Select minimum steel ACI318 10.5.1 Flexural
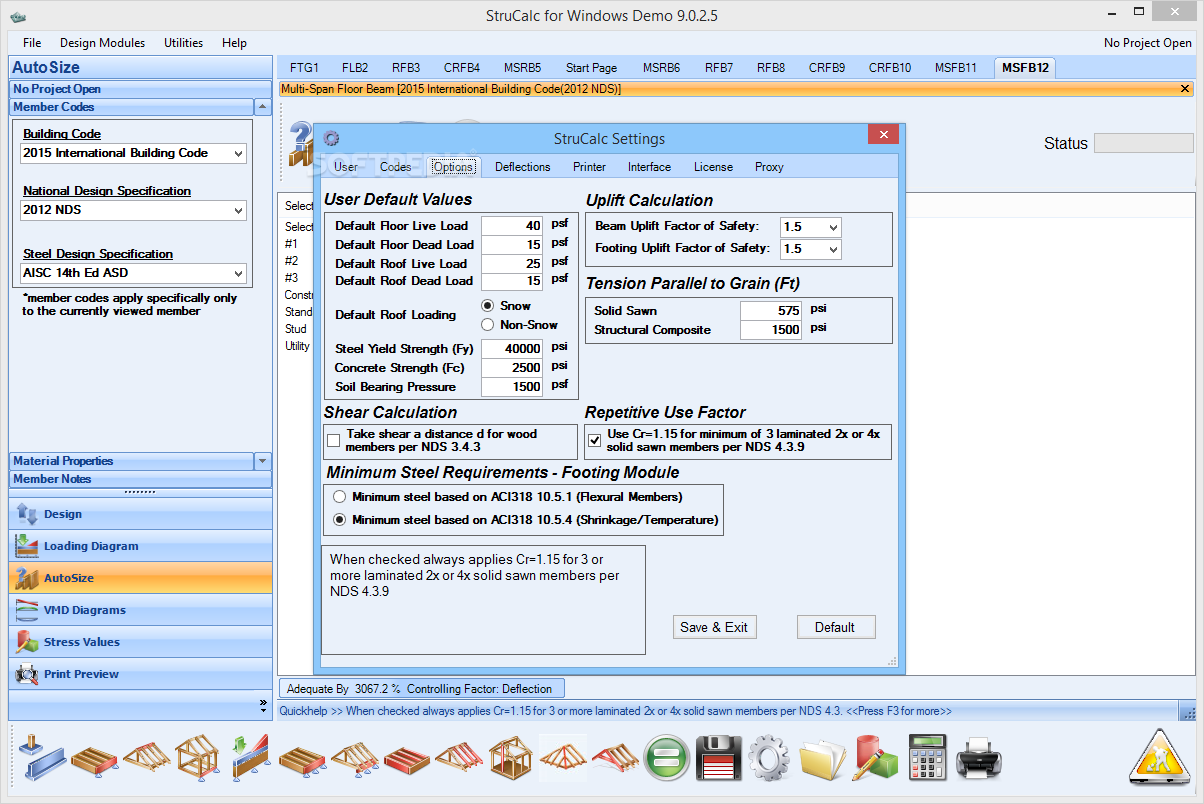Screen dimensions: 1204x804 [x=340, y=496]
